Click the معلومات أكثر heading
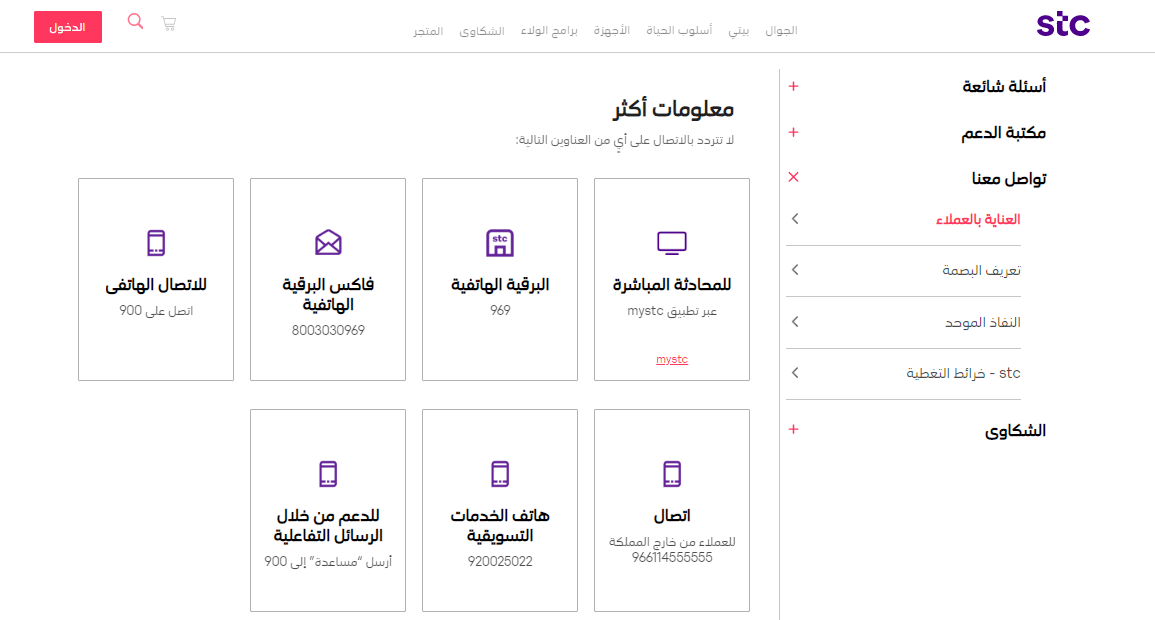 pyautogui.click(x=673, y=109)
